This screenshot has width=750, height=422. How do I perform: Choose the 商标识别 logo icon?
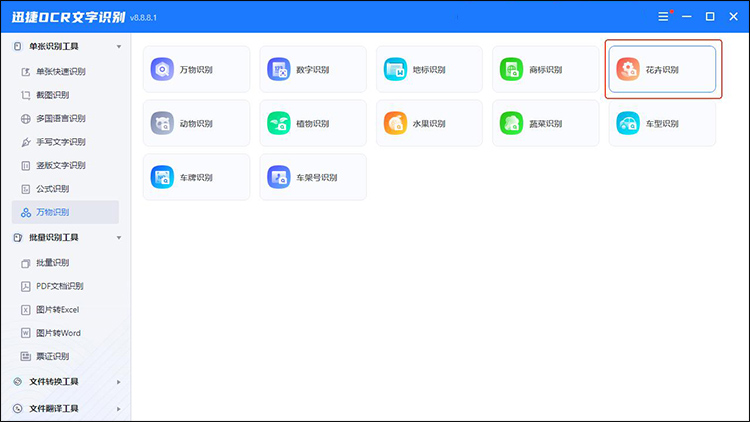(512, 69)
